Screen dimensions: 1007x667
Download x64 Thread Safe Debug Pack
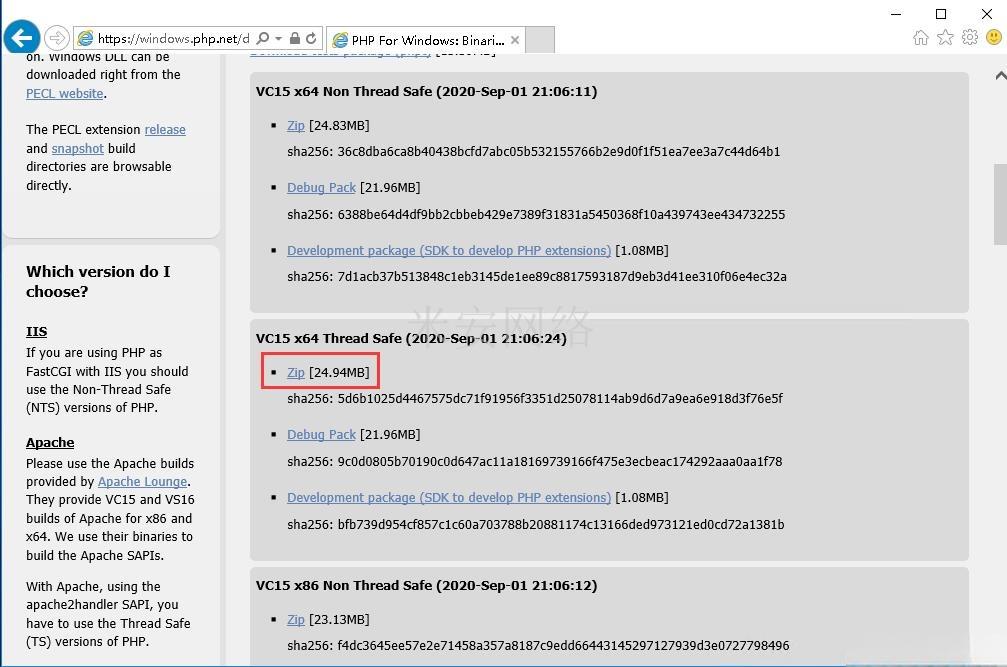coord(321,435)
